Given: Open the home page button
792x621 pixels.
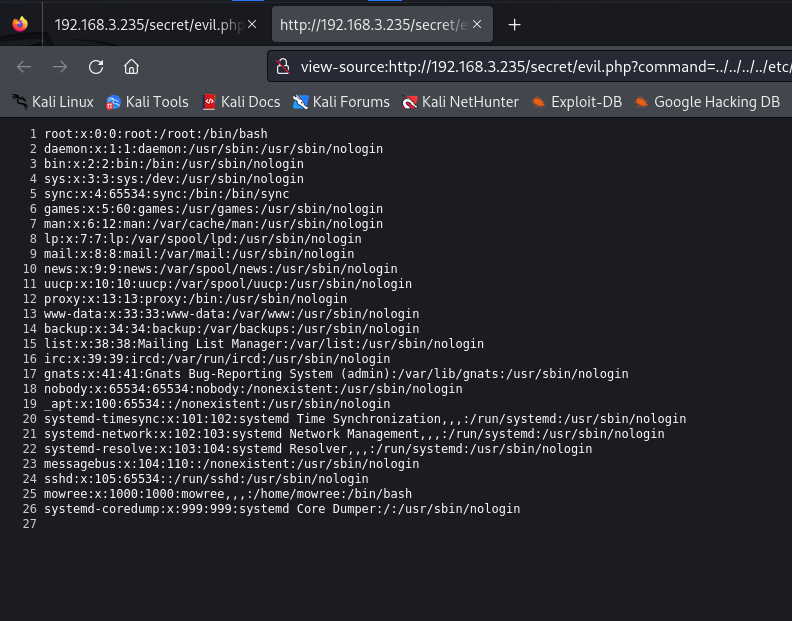Looking at the screenshot, I should pyautogui.click(x=131, y=67).
